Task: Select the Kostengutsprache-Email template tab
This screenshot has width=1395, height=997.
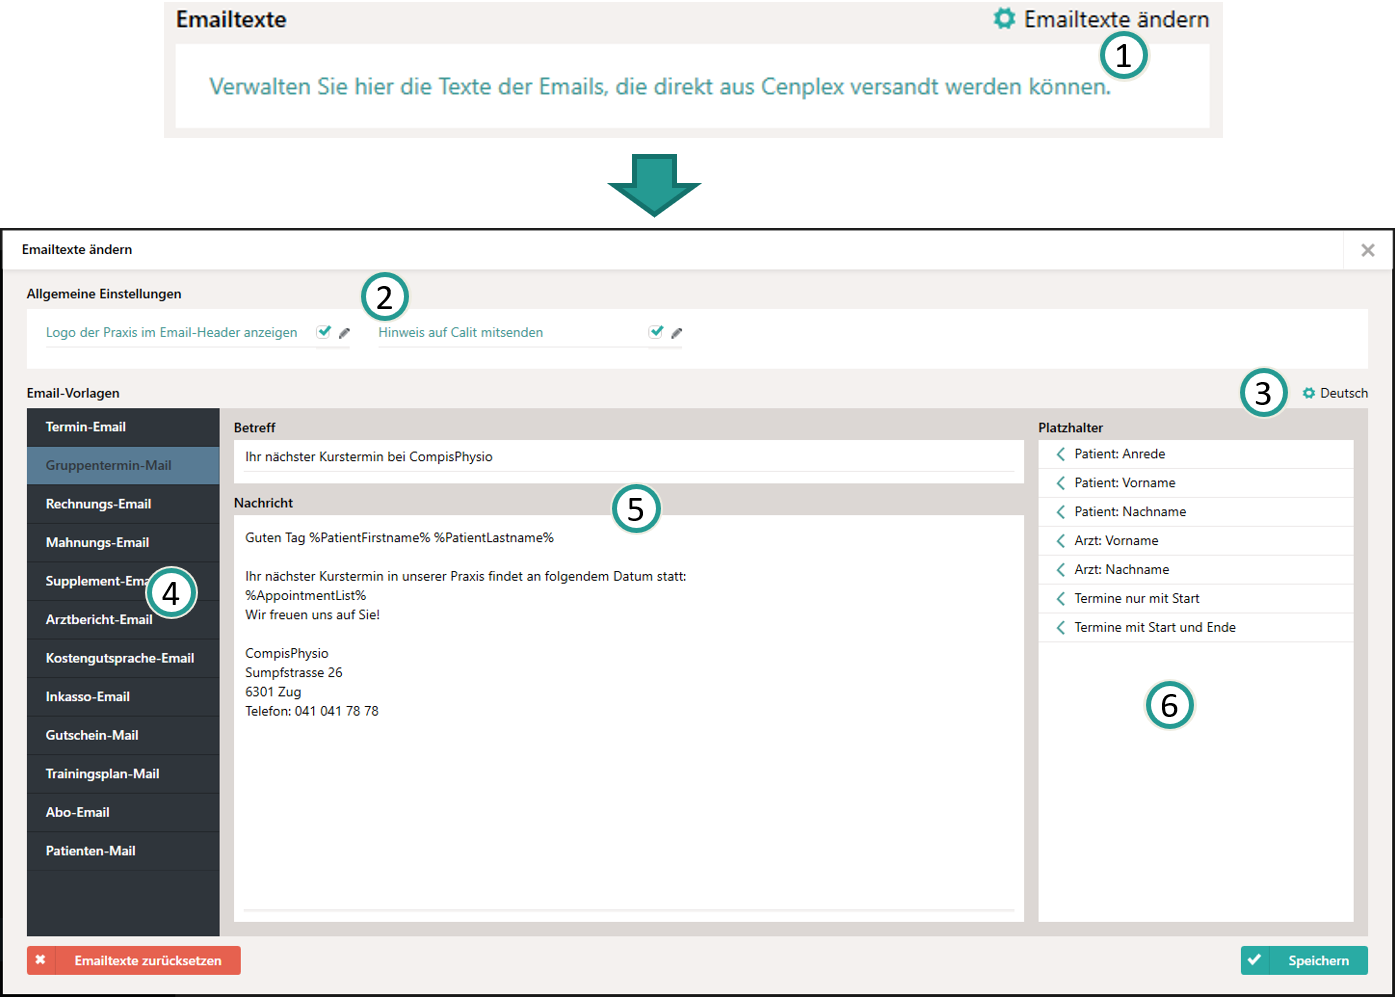Action: tap(123, 658)
